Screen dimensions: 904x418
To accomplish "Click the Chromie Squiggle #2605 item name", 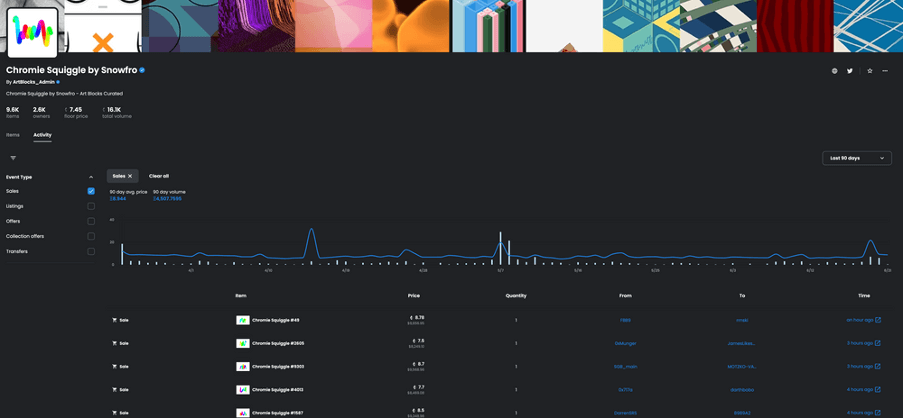I will (278, 343).
